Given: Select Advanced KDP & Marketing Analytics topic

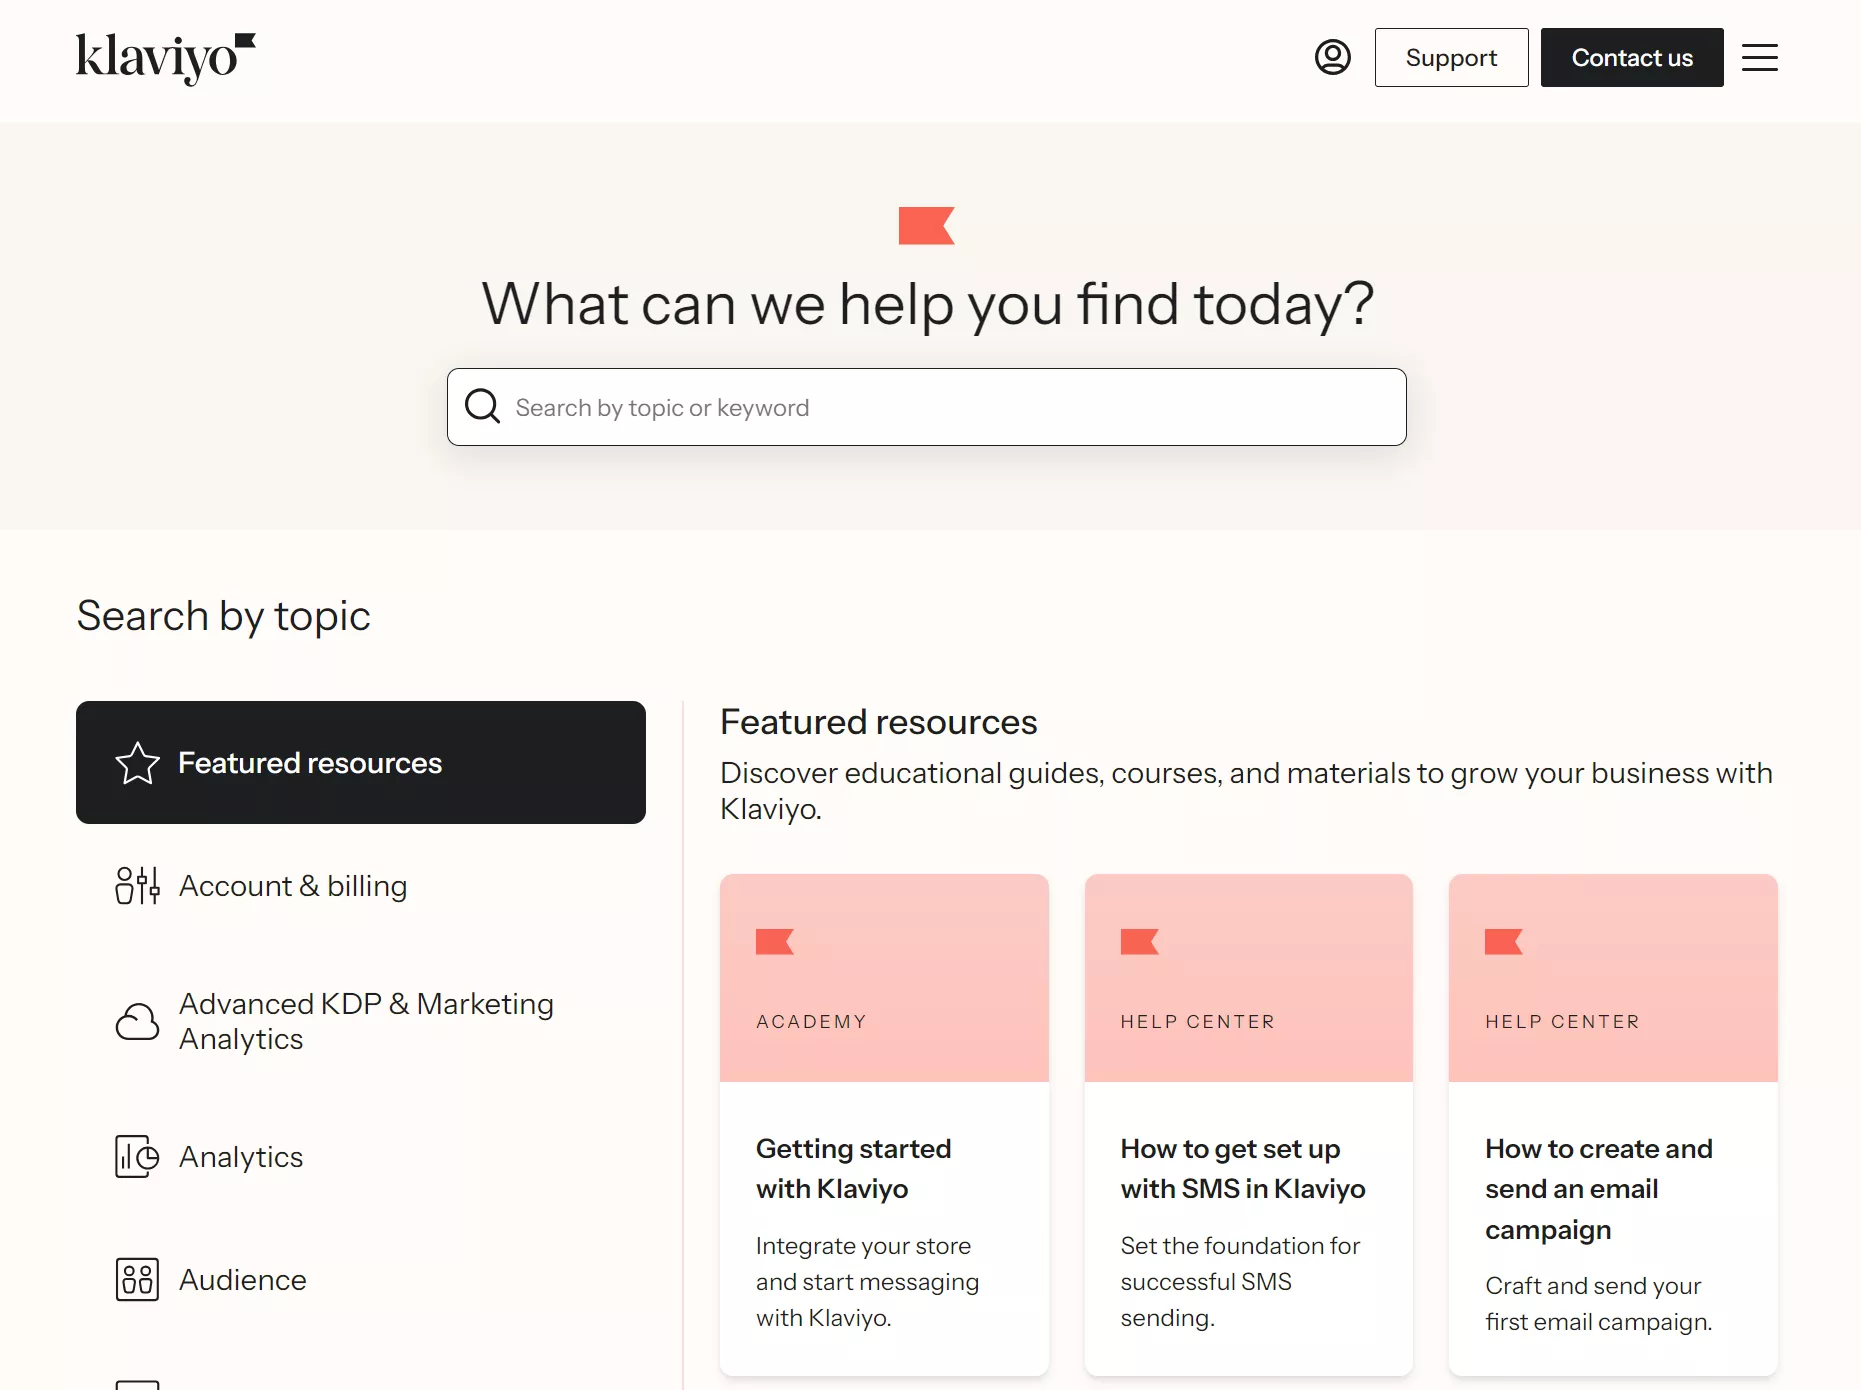Looking at the screenshot, I should pyautogui.click(x=361, y=1021).
